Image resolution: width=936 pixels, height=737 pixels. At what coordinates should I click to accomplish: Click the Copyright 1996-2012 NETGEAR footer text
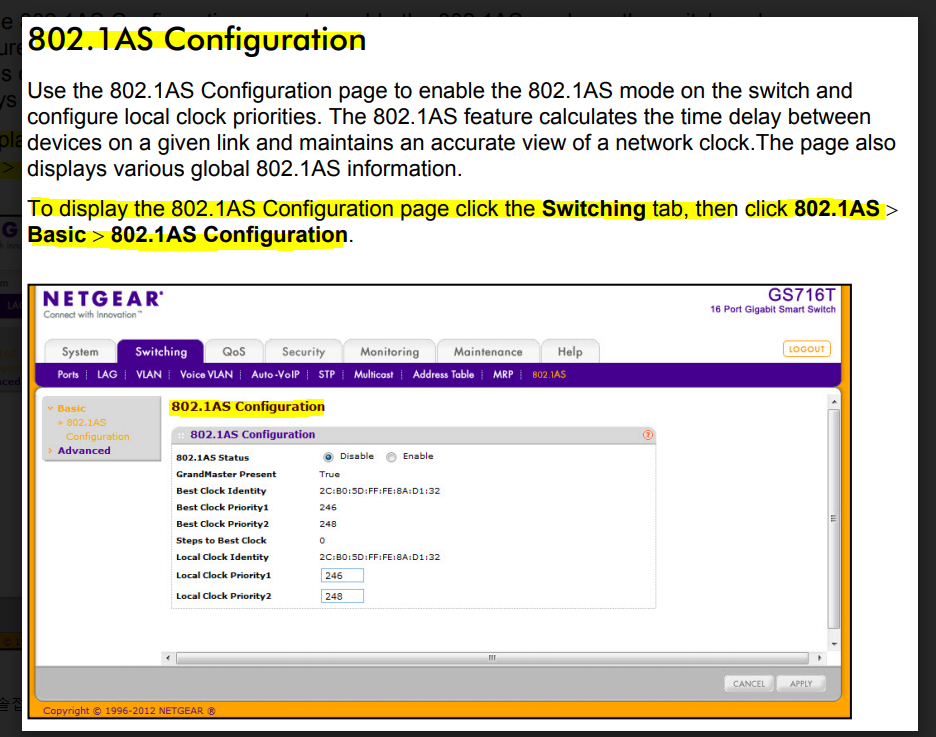(129, 711)
